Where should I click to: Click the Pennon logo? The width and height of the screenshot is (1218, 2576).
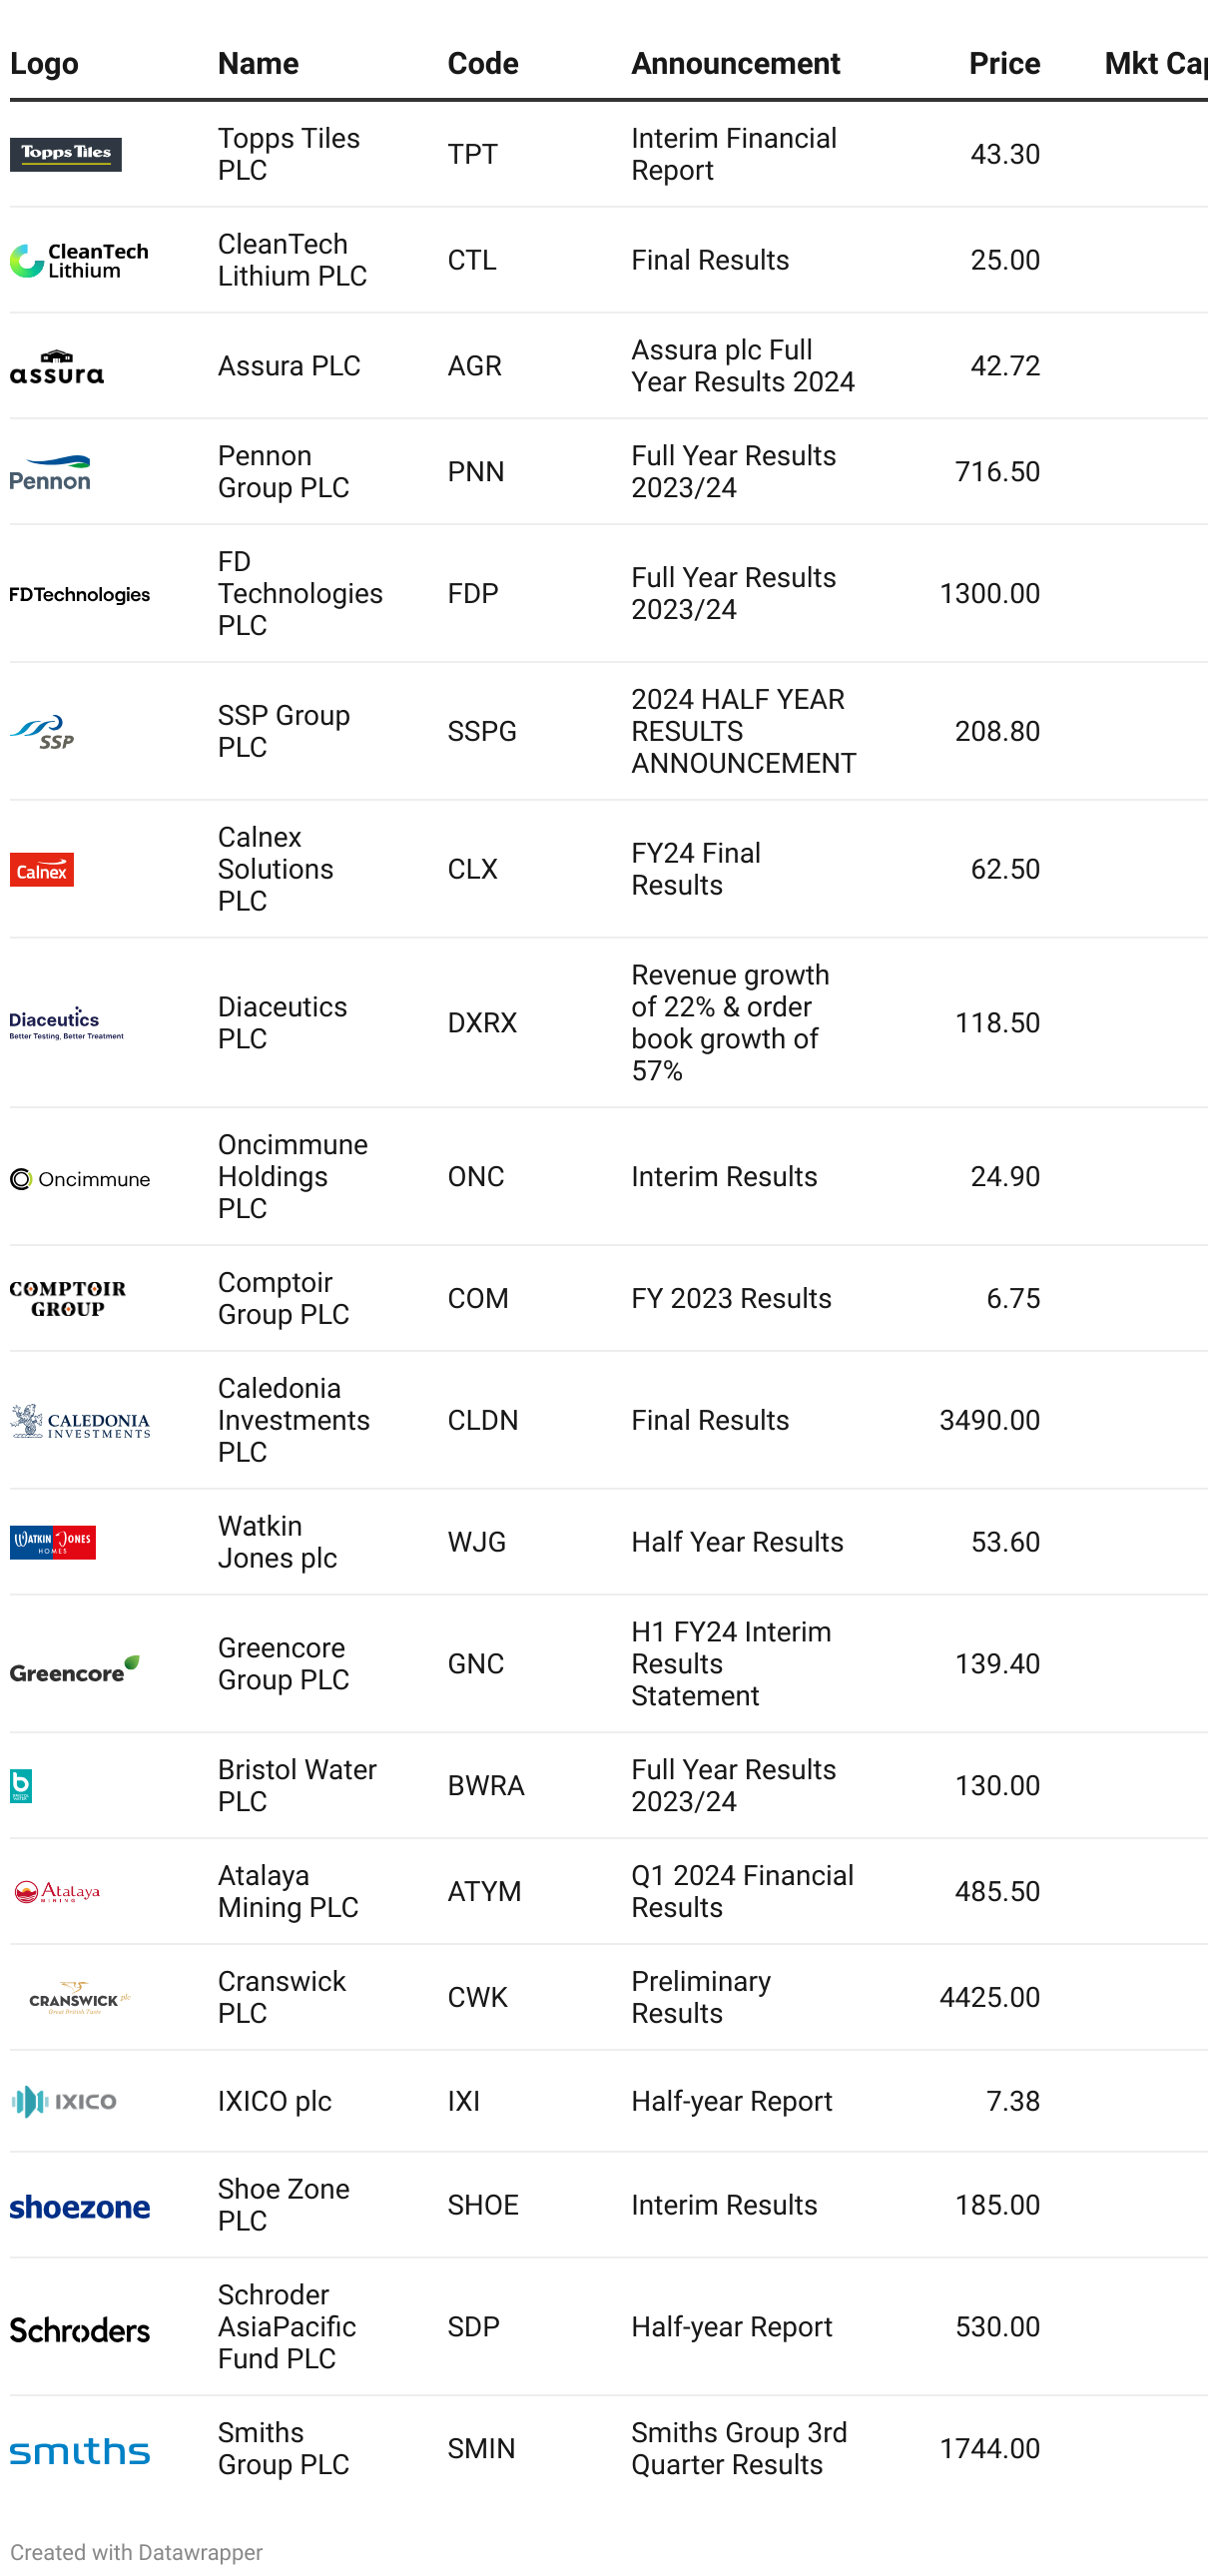pyautogui.click(x=50, y=473)
